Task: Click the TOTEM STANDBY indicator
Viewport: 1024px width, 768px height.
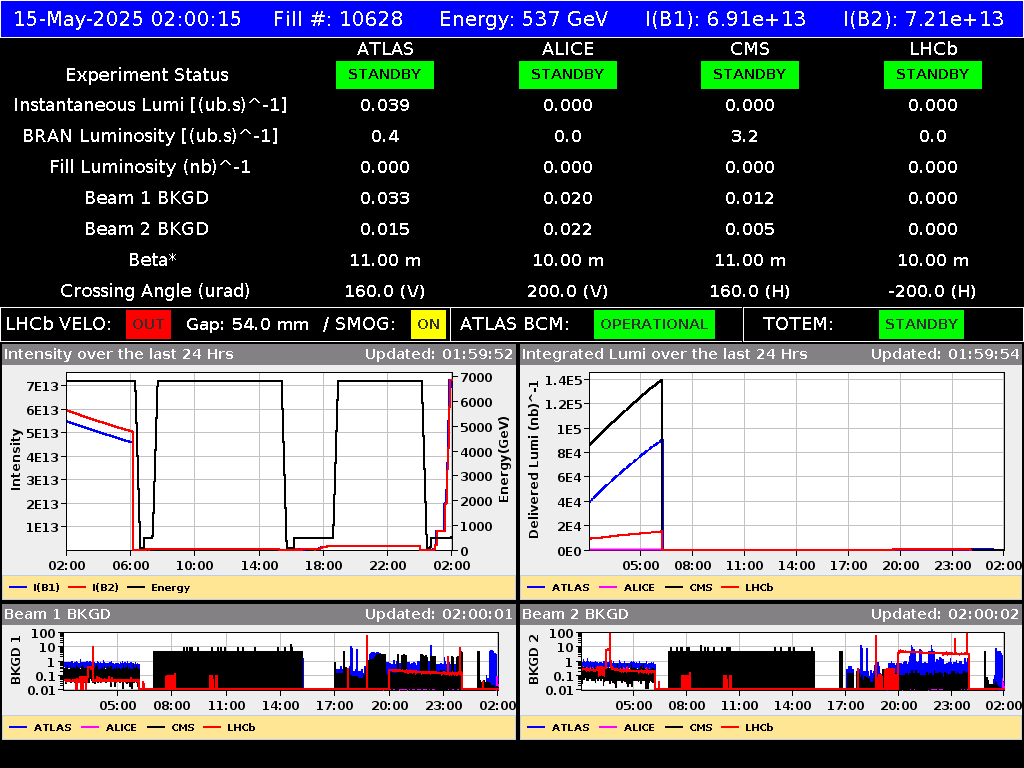Action: 921,324
